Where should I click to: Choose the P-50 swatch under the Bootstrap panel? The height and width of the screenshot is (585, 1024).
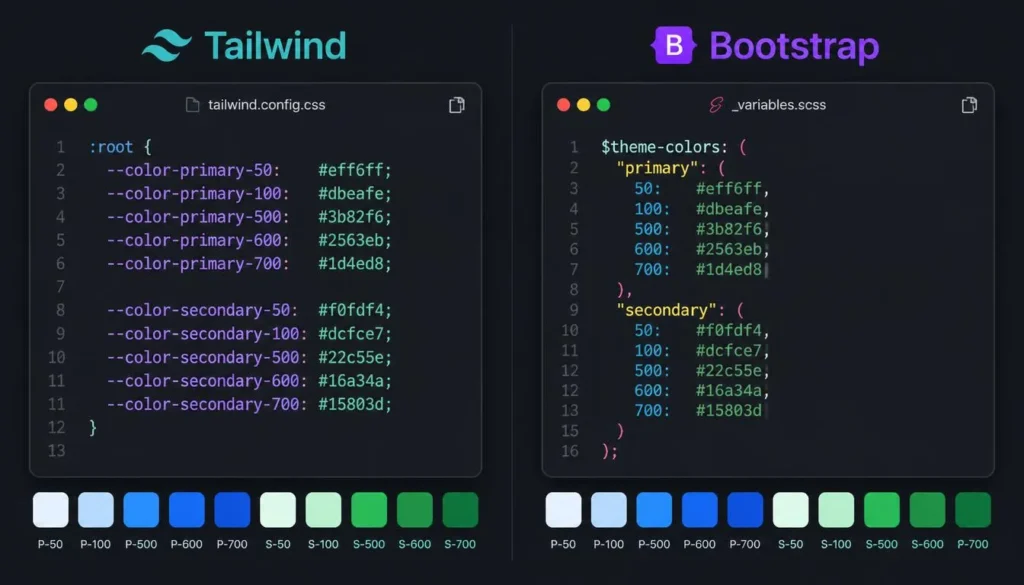point(564,510)
